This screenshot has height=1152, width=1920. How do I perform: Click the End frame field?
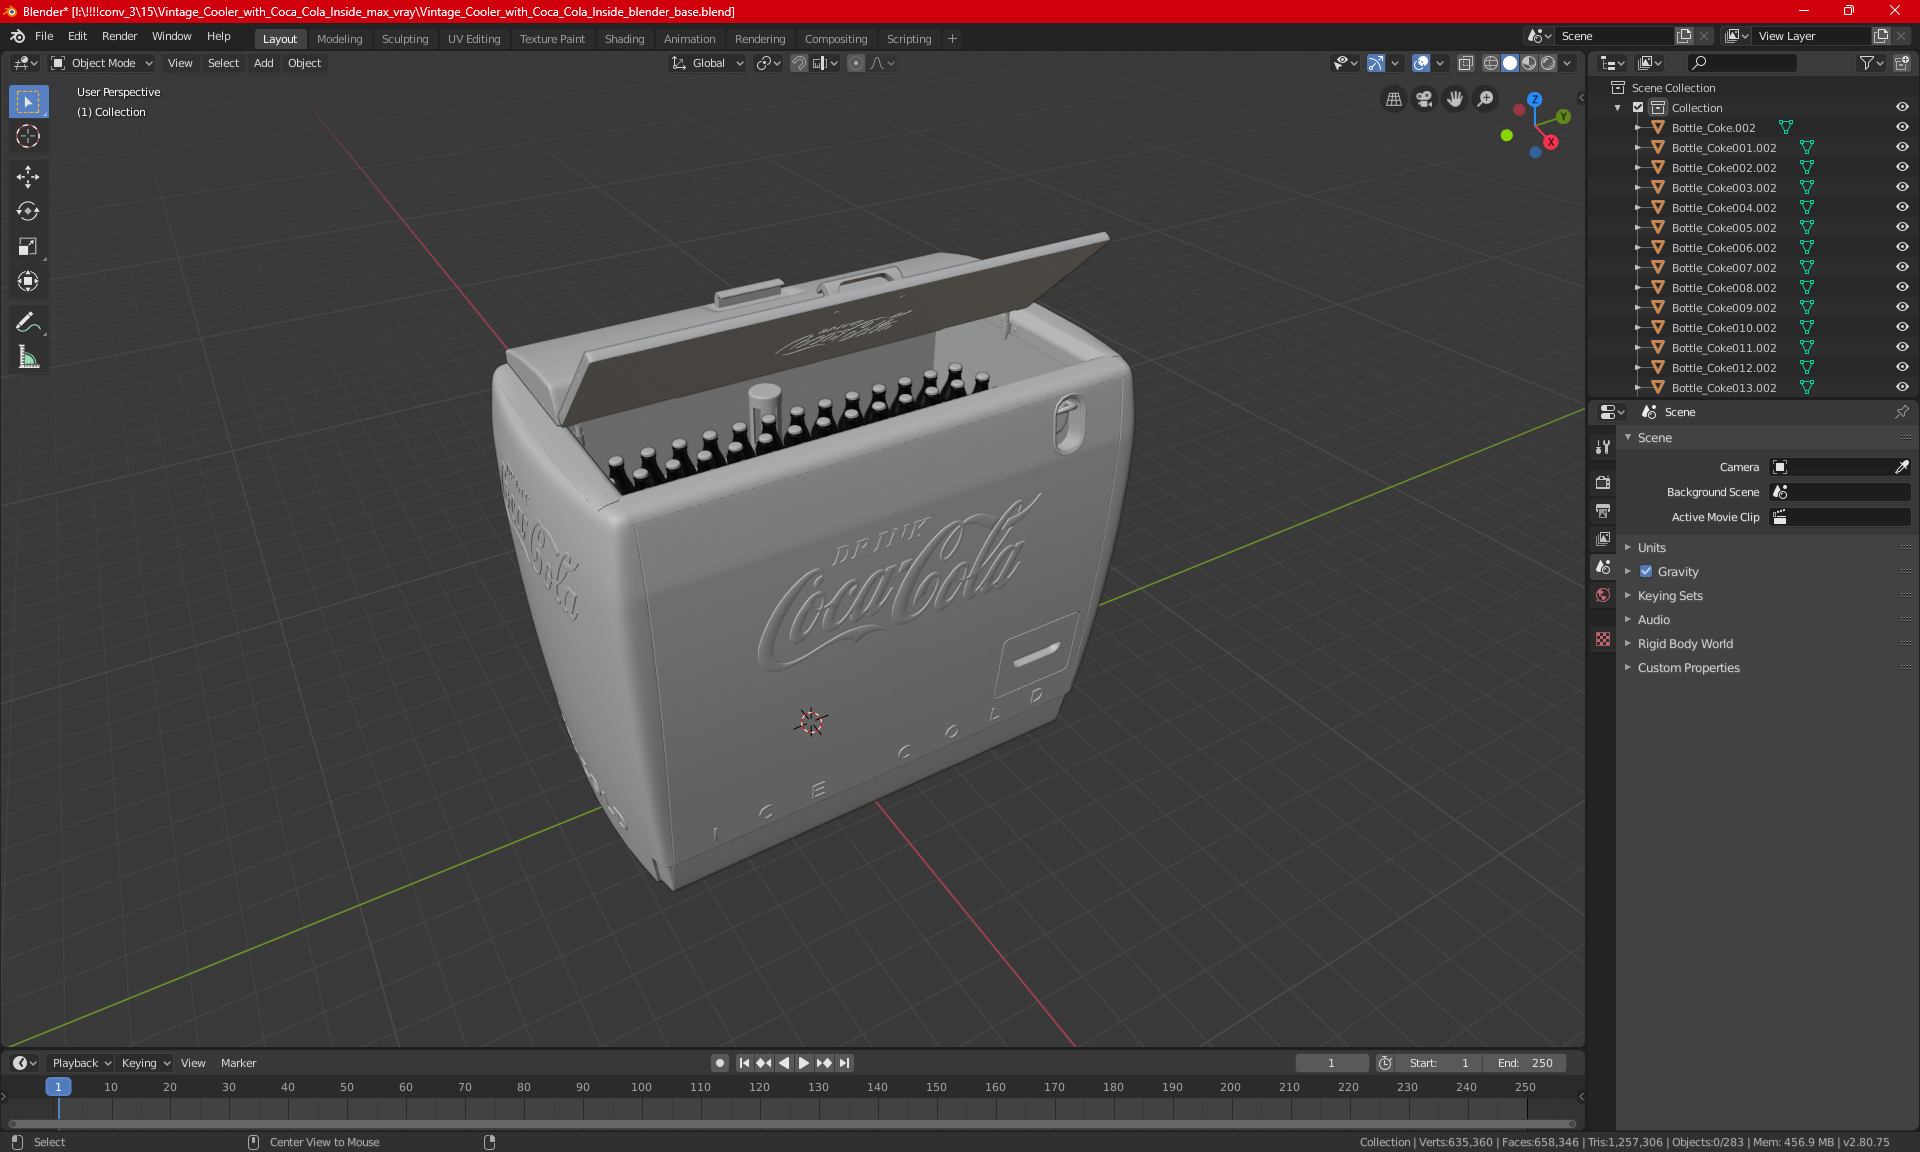tap(1525, 1063)
